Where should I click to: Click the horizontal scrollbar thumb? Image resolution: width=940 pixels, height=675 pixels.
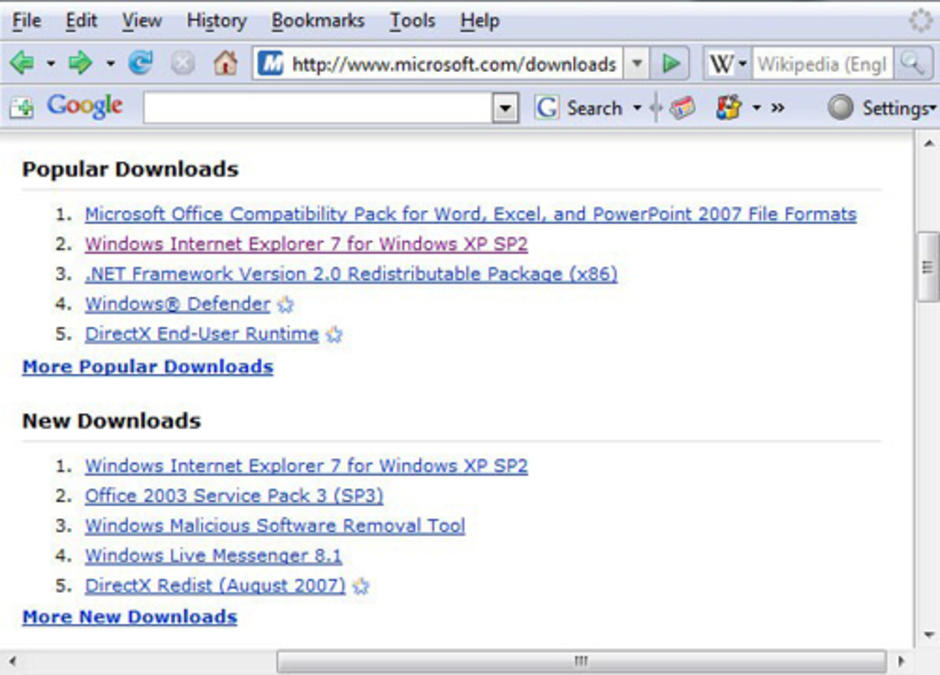click(x=581, y=661)
